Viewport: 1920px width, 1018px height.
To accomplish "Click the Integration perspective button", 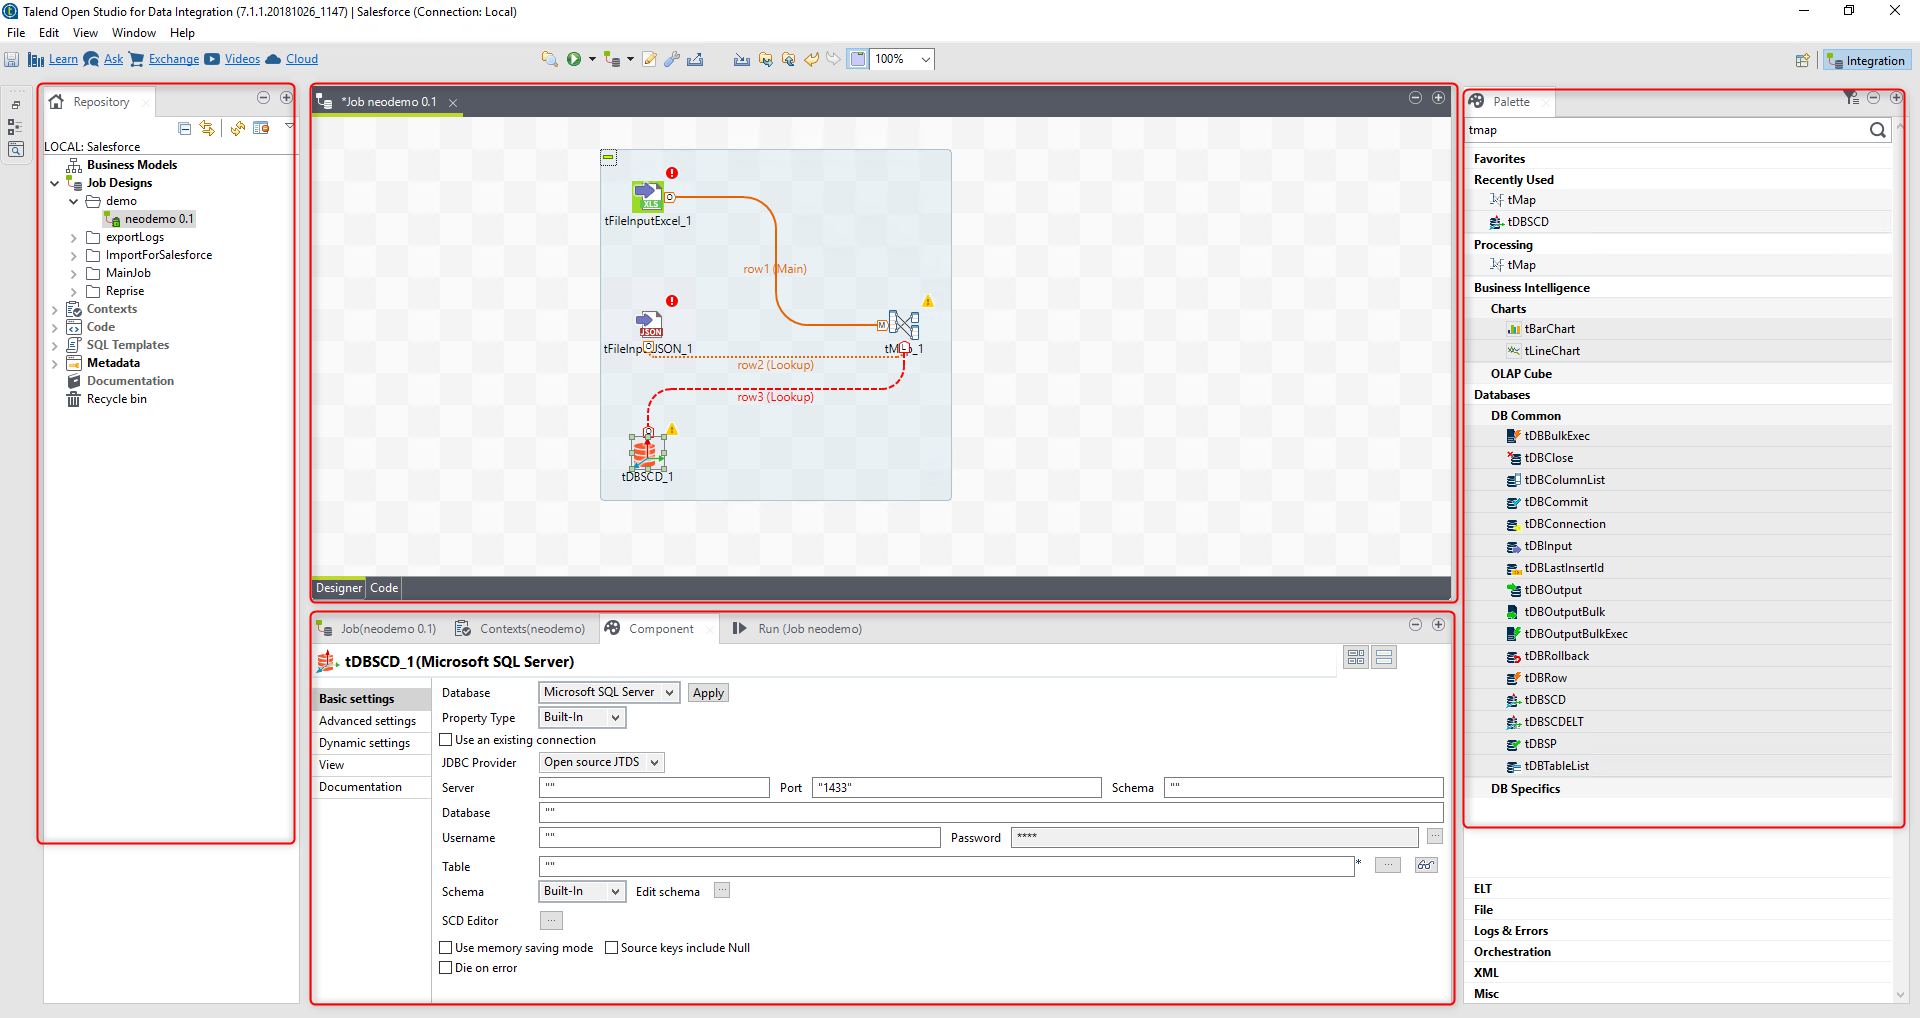I will [x=1866, y=61].
